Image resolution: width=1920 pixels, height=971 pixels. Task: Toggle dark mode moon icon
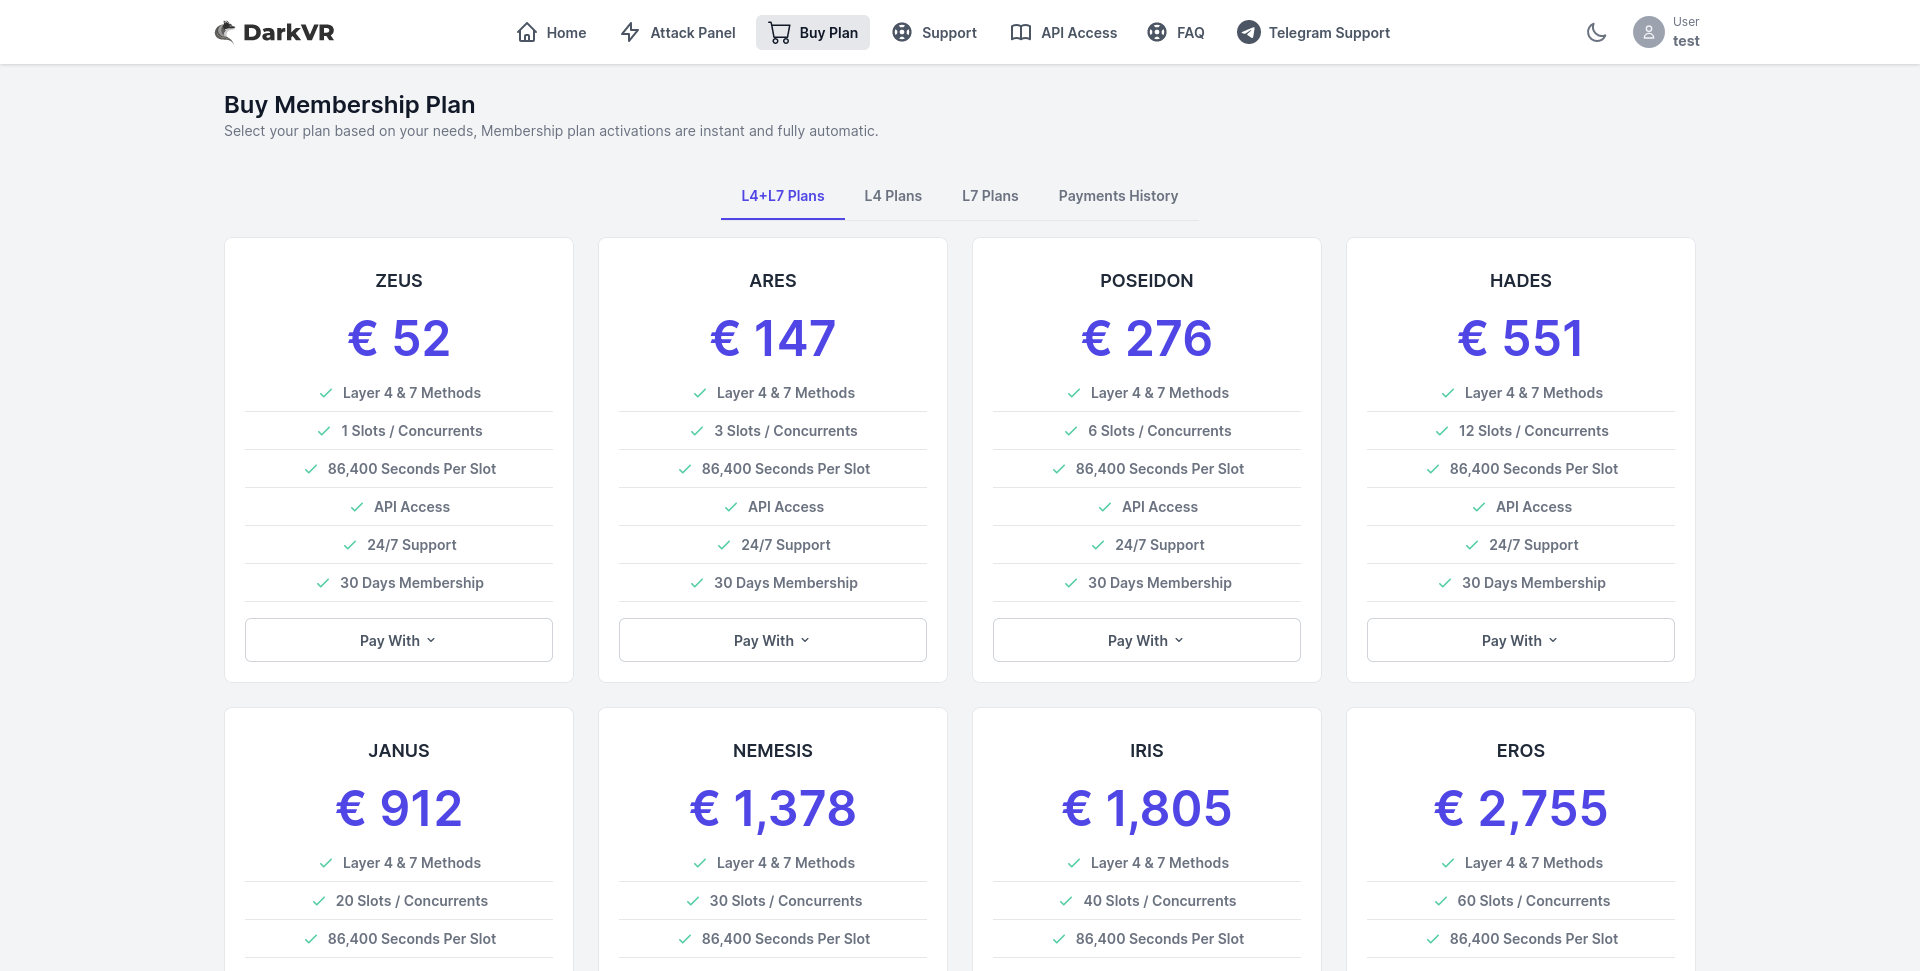click(x=1597, y=32)
